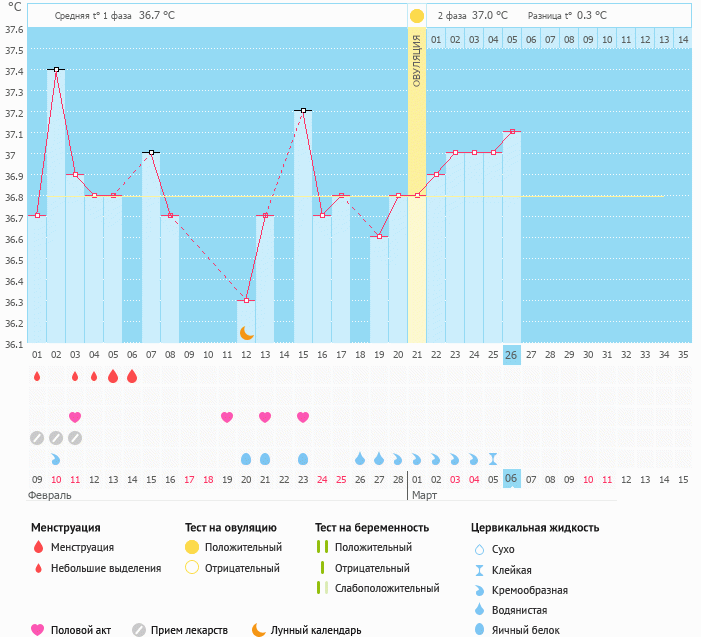Select the 37.2 temperature point on day 15

[303, 111]
